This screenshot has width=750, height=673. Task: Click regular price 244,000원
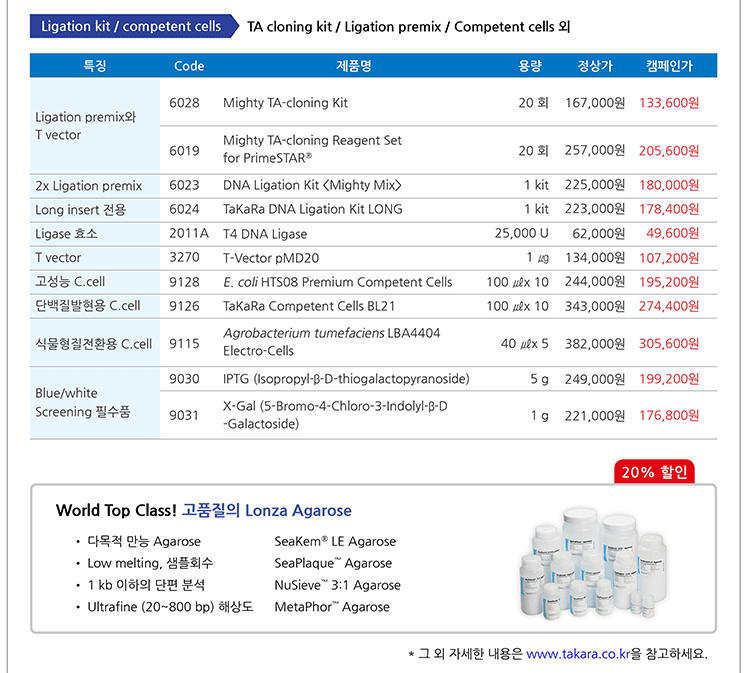coord(595,282)
